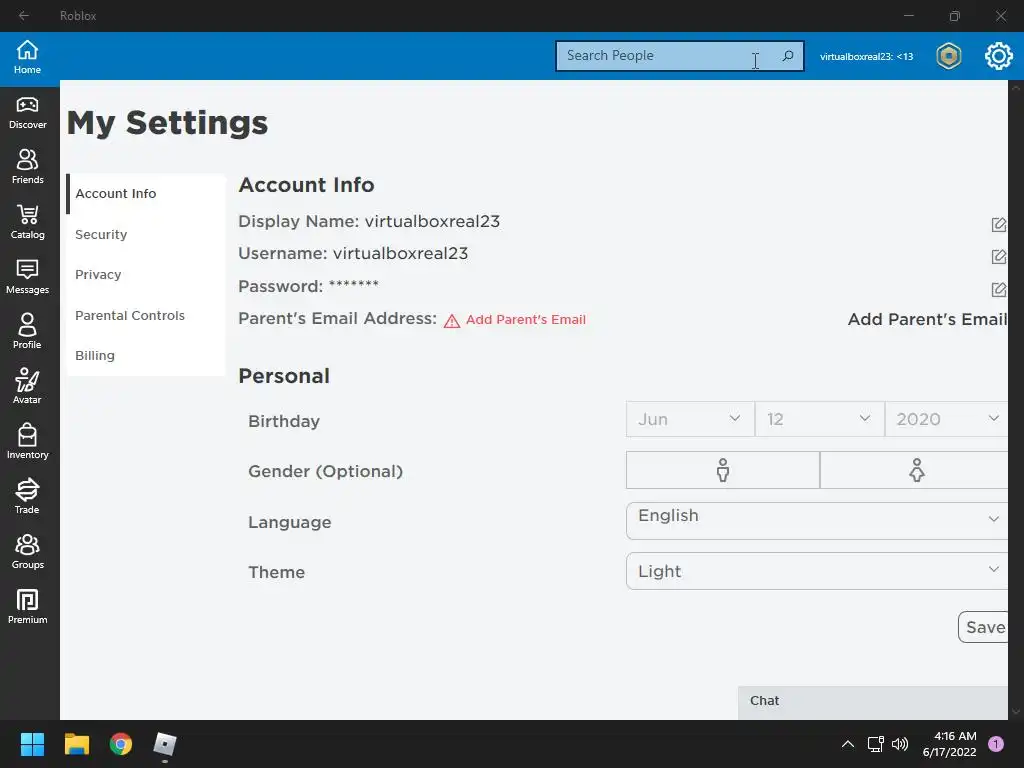Open the settings gear menu
The image size is (1024, 768).
[999, 56]
